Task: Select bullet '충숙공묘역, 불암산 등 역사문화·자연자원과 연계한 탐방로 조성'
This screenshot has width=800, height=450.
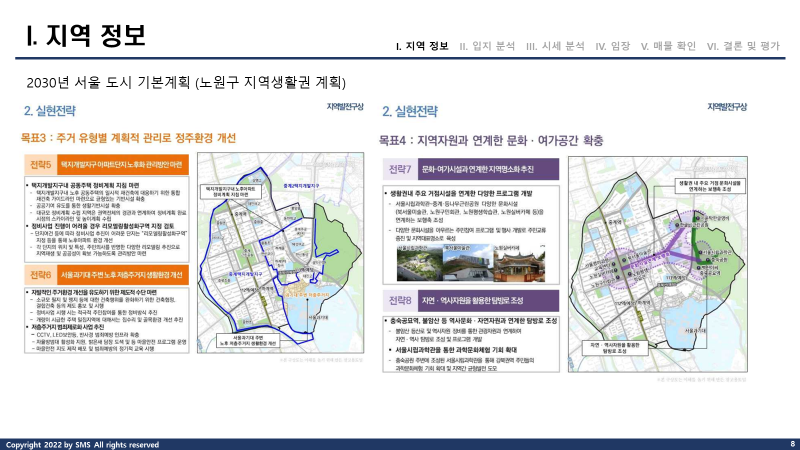Action: click(470, 321)
